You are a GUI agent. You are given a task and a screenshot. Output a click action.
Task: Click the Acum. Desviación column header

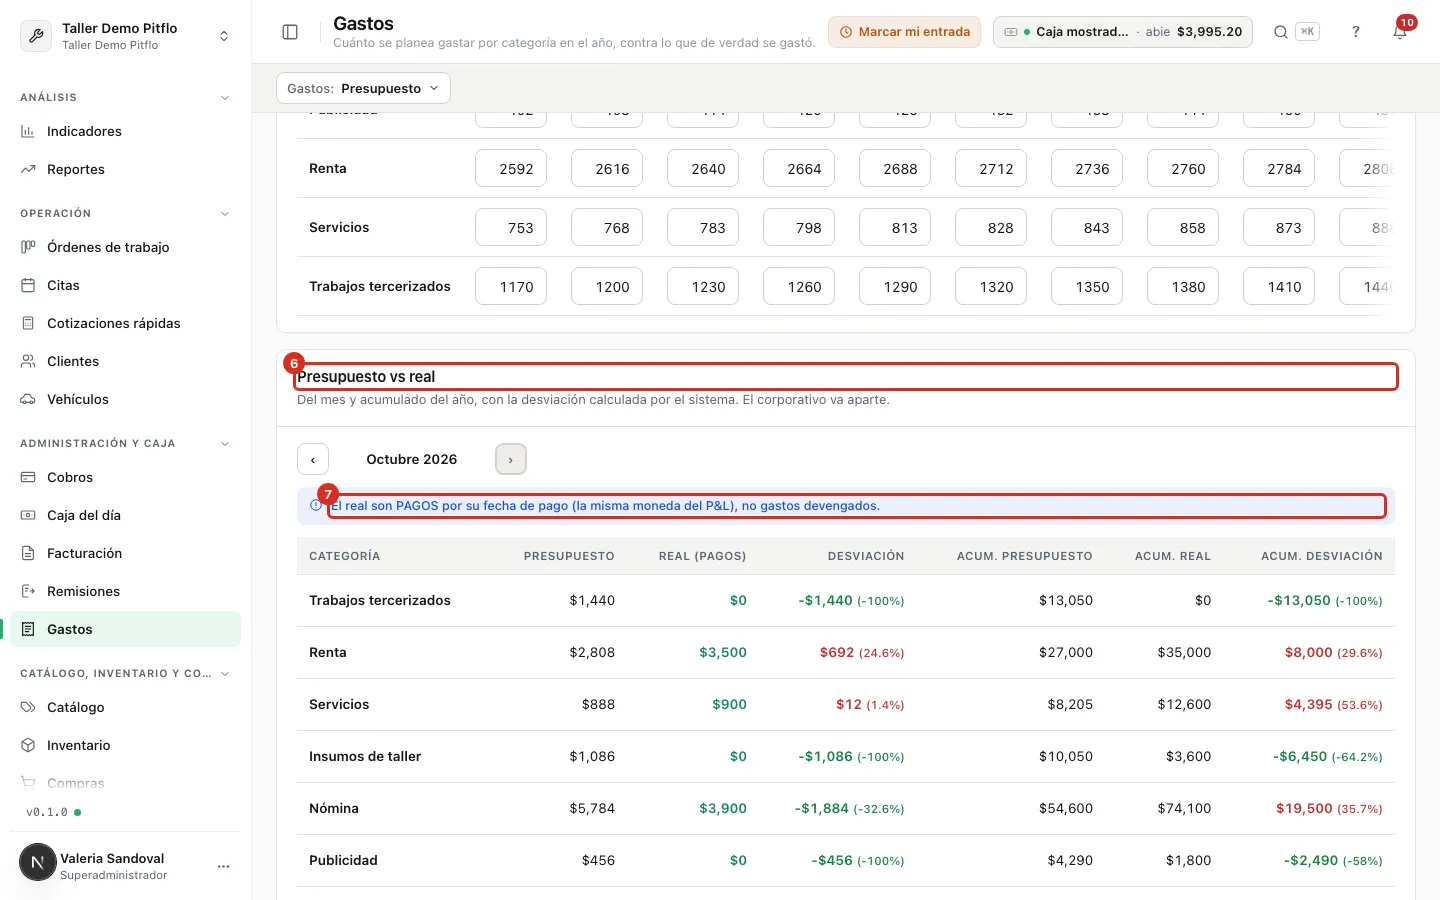1322,556
